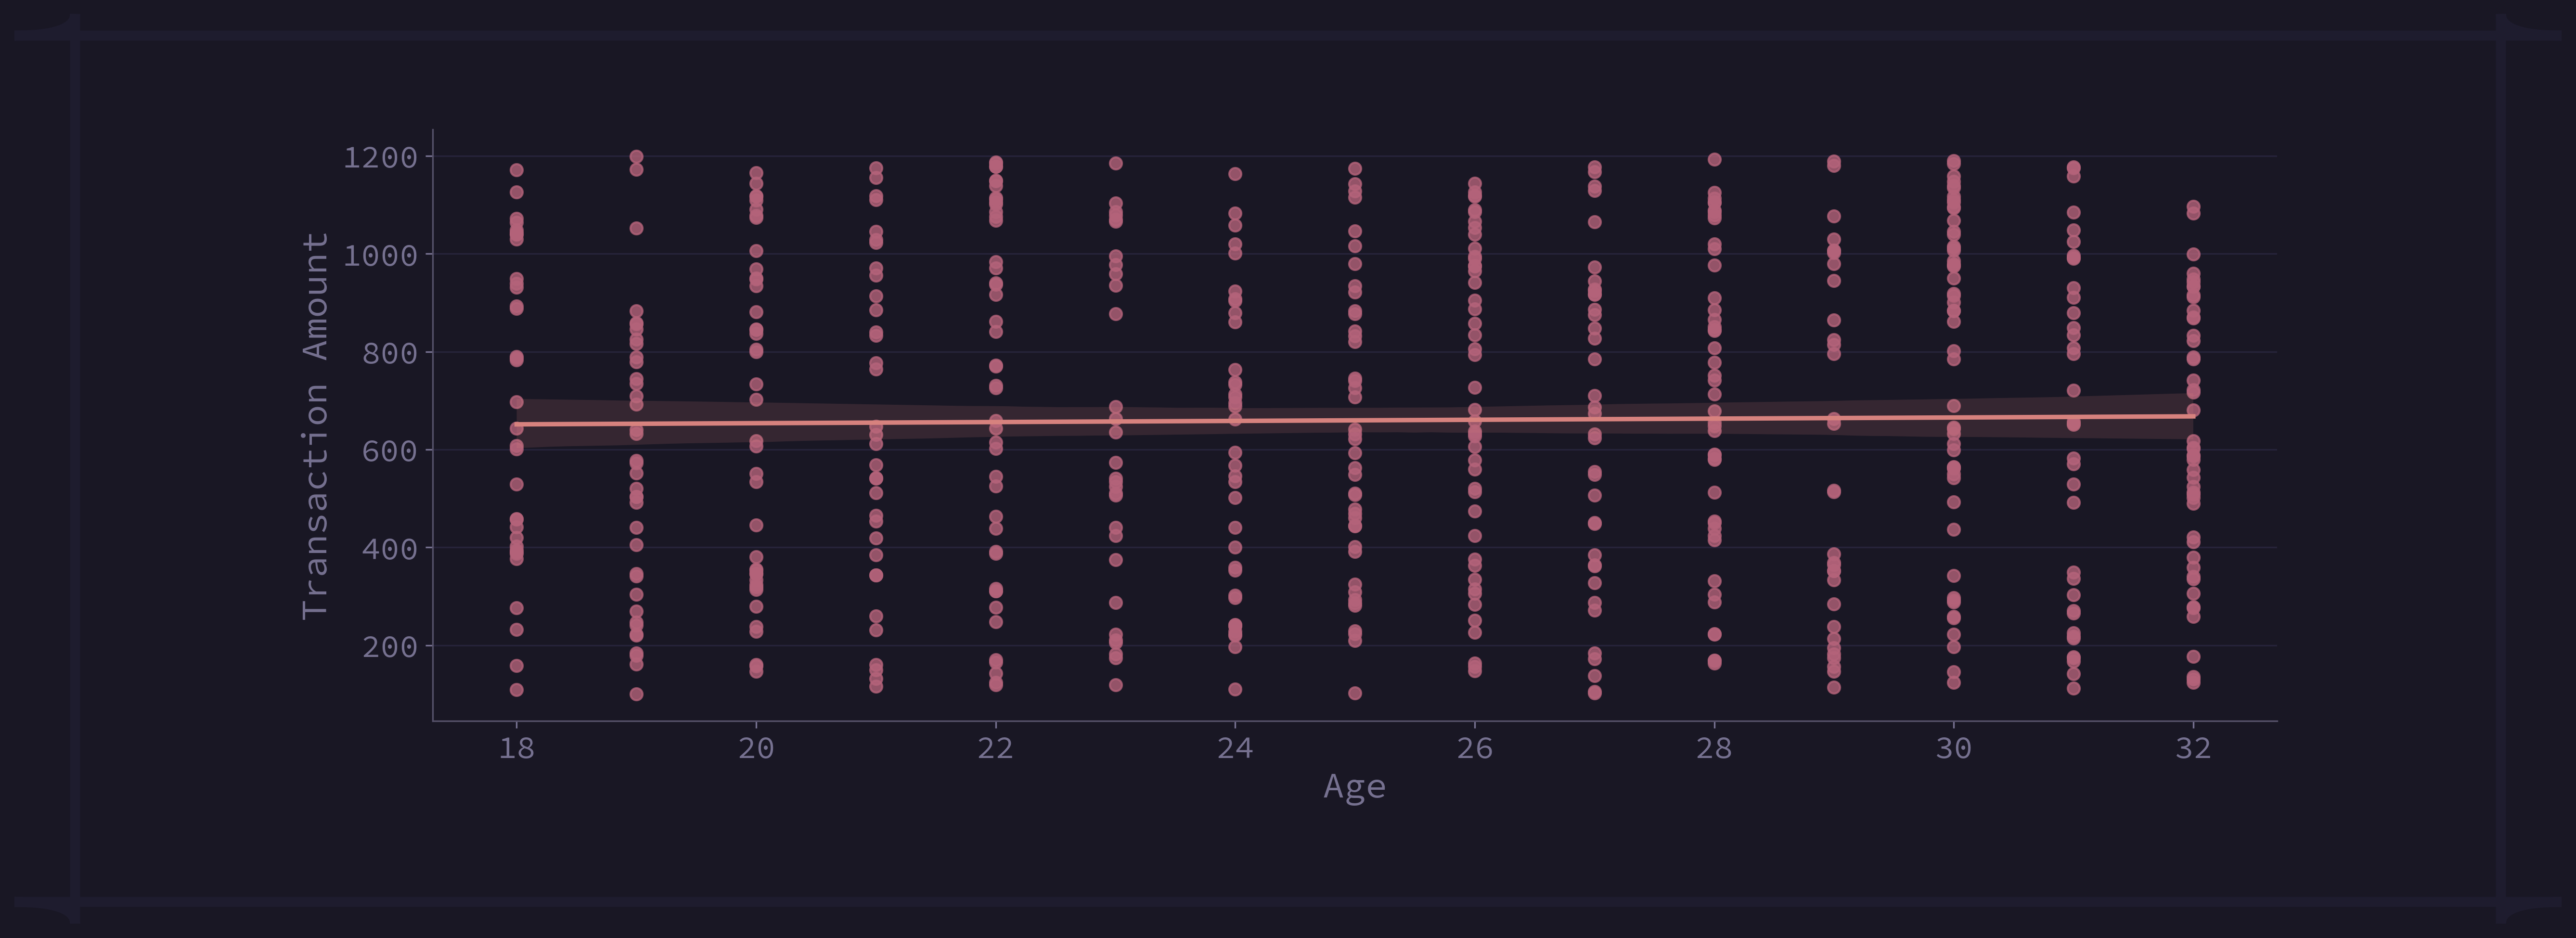The height and width of the screenshot is (938, 2576).
Task: Click x-axis tick label 24
Action: pos(1235,748)
